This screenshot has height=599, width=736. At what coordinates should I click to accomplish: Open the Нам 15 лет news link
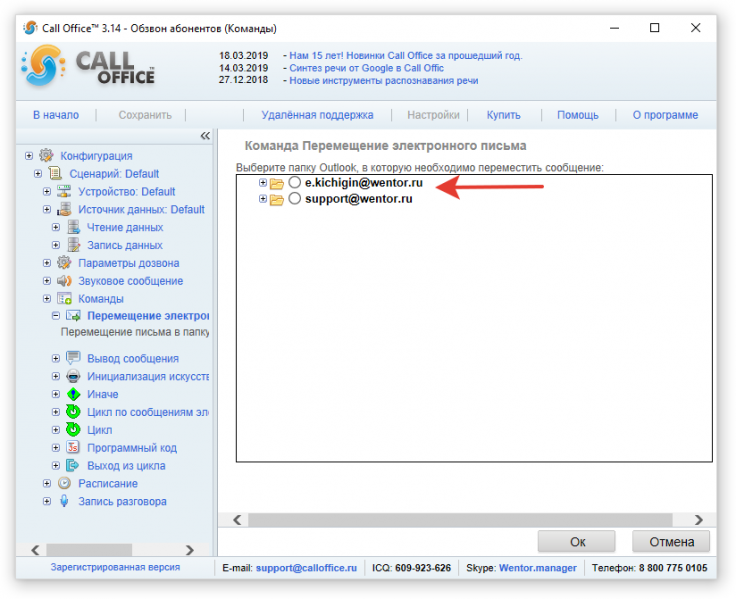click(x=406, y=55)
